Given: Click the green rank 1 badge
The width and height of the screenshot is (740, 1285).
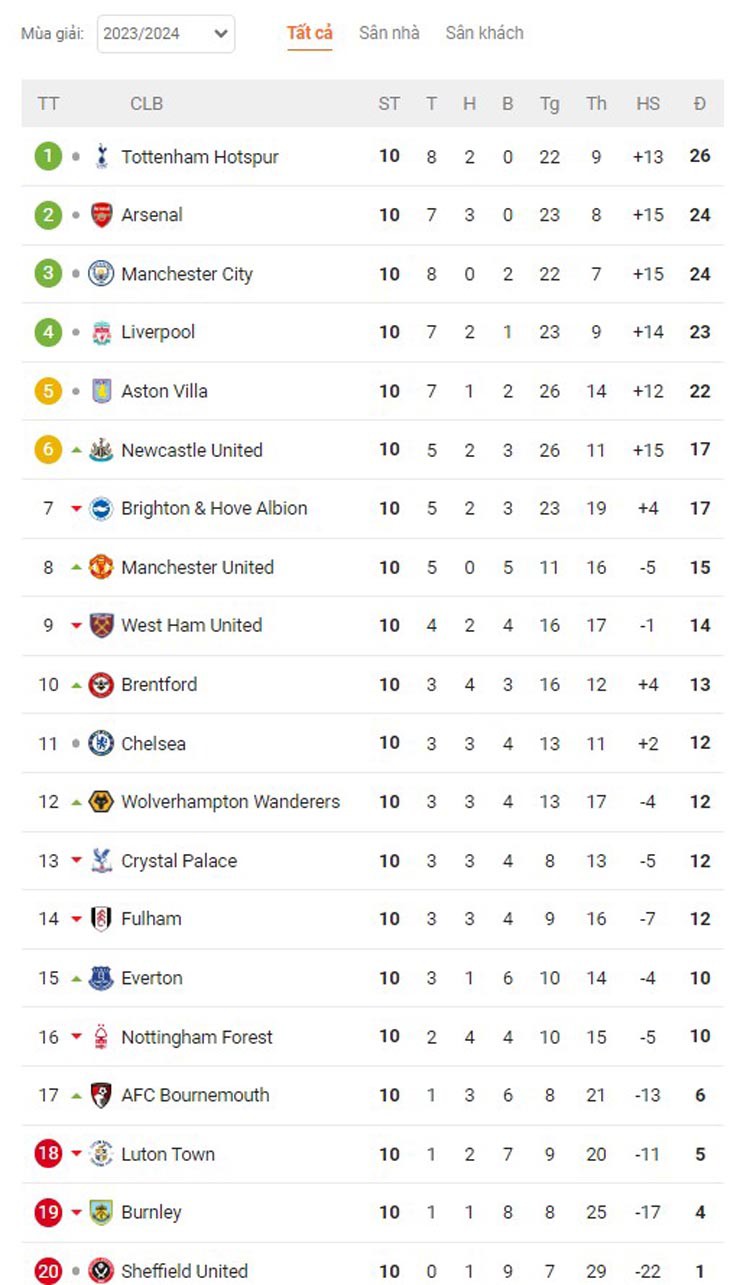Looking at the screenshot, I should pyautogui.click(x=48, y=157).
